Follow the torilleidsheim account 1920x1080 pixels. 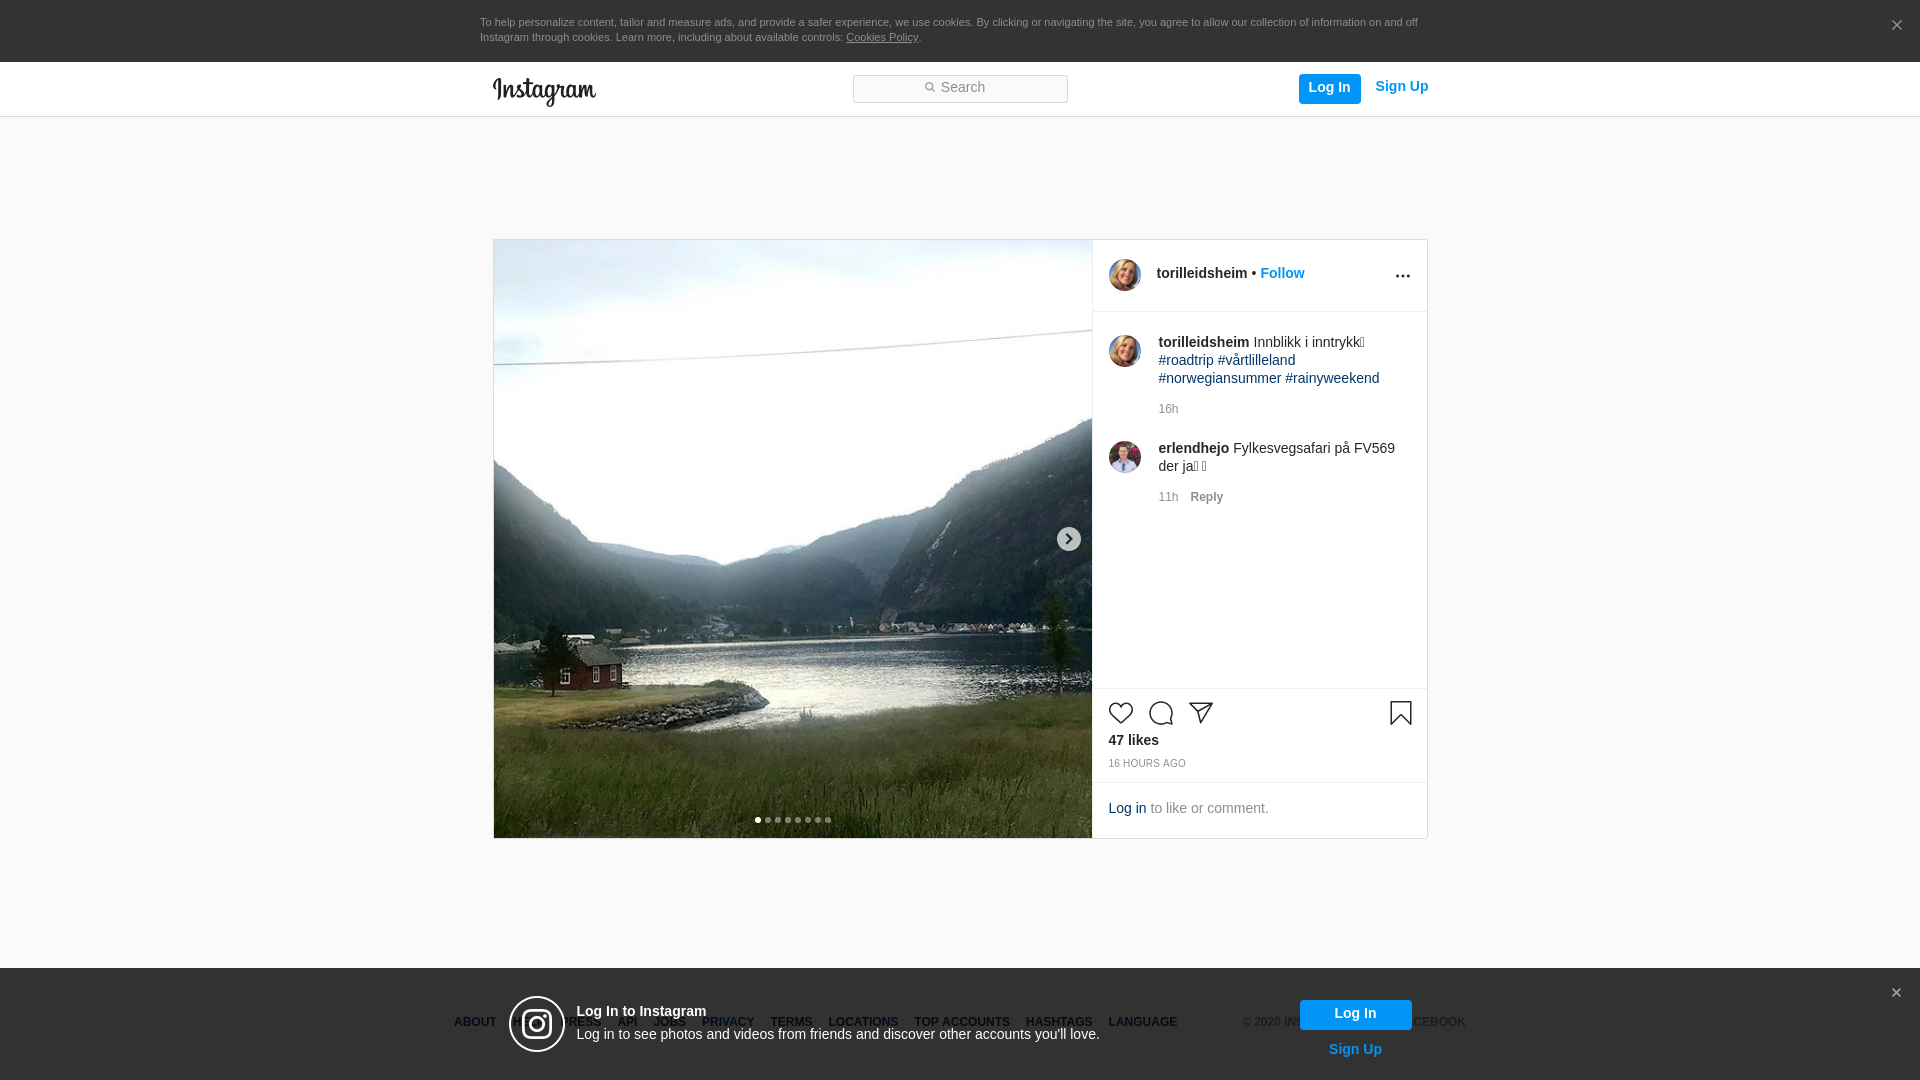[x=1282, y=273]
